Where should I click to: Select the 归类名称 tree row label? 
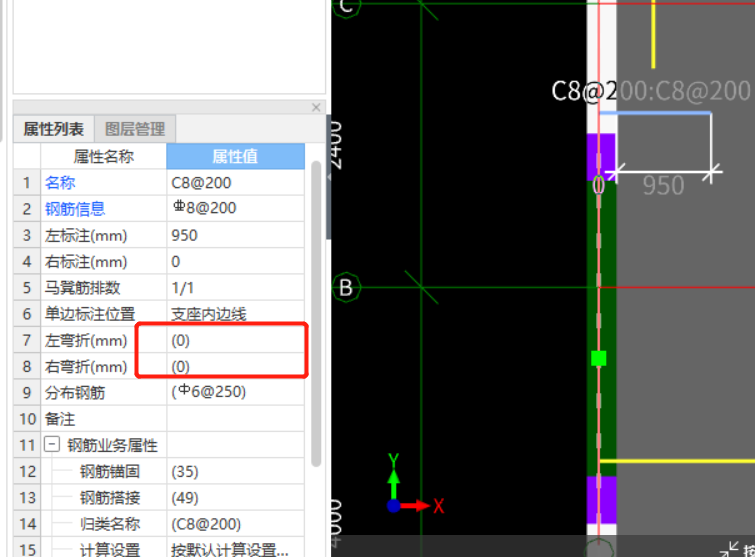coord(110,524)
